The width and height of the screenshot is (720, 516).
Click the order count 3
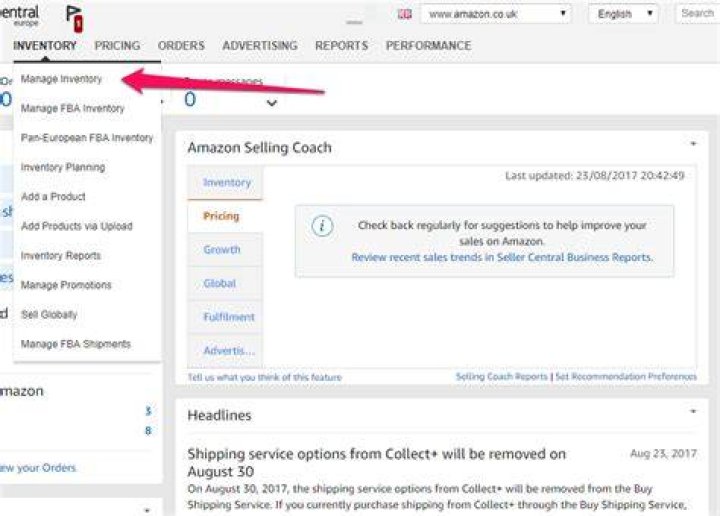148,411
